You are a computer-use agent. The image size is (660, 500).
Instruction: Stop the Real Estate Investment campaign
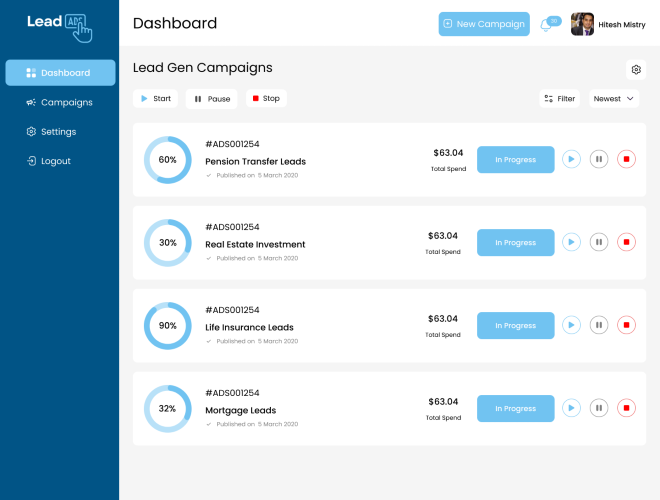pyautogui.click(x=626, y=242)
